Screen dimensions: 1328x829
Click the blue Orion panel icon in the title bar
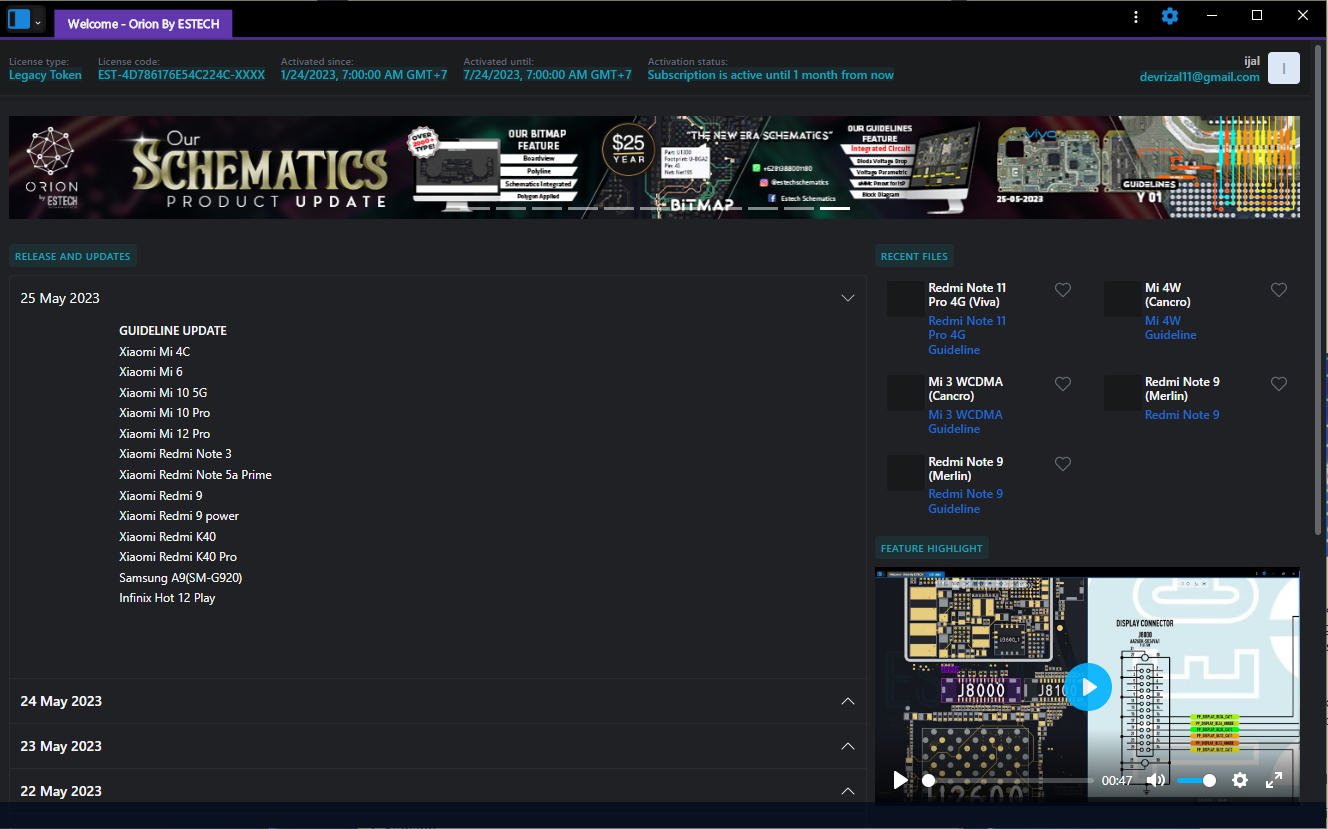coord(18,19)
